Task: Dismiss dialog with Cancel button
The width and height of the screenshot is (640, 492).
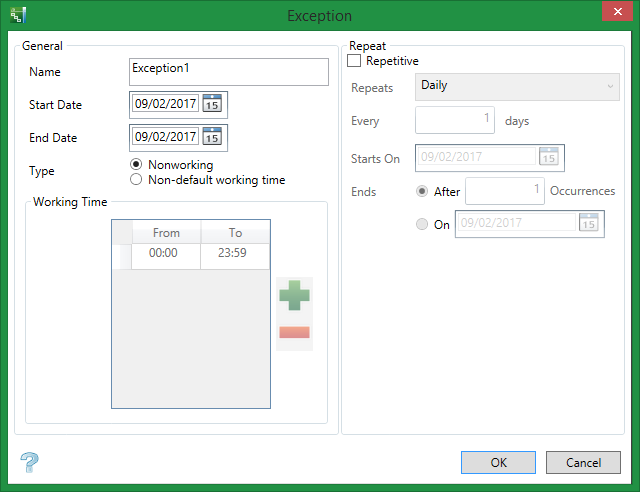Action: click(583, 462)
